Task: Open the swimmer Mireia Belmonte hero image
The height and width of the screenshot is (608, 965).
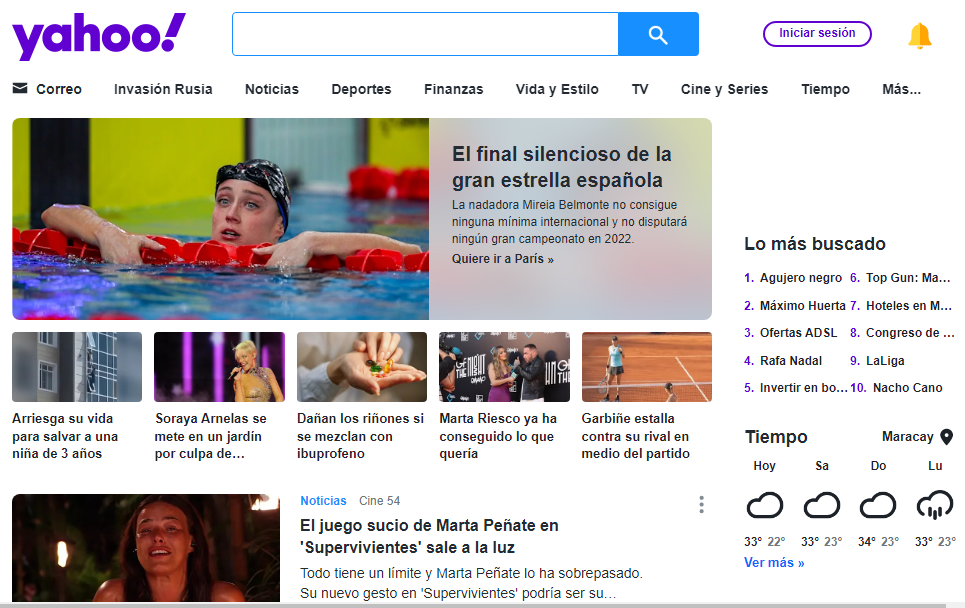Action: click(220, 219)
